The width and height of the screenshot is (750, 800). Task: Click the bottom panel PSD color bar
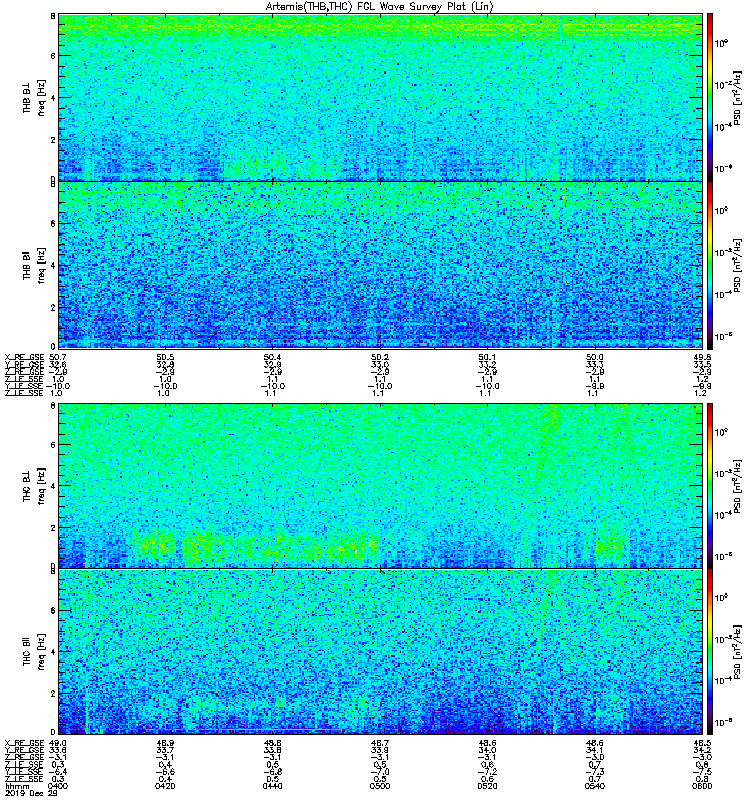(x=710, y=652)
